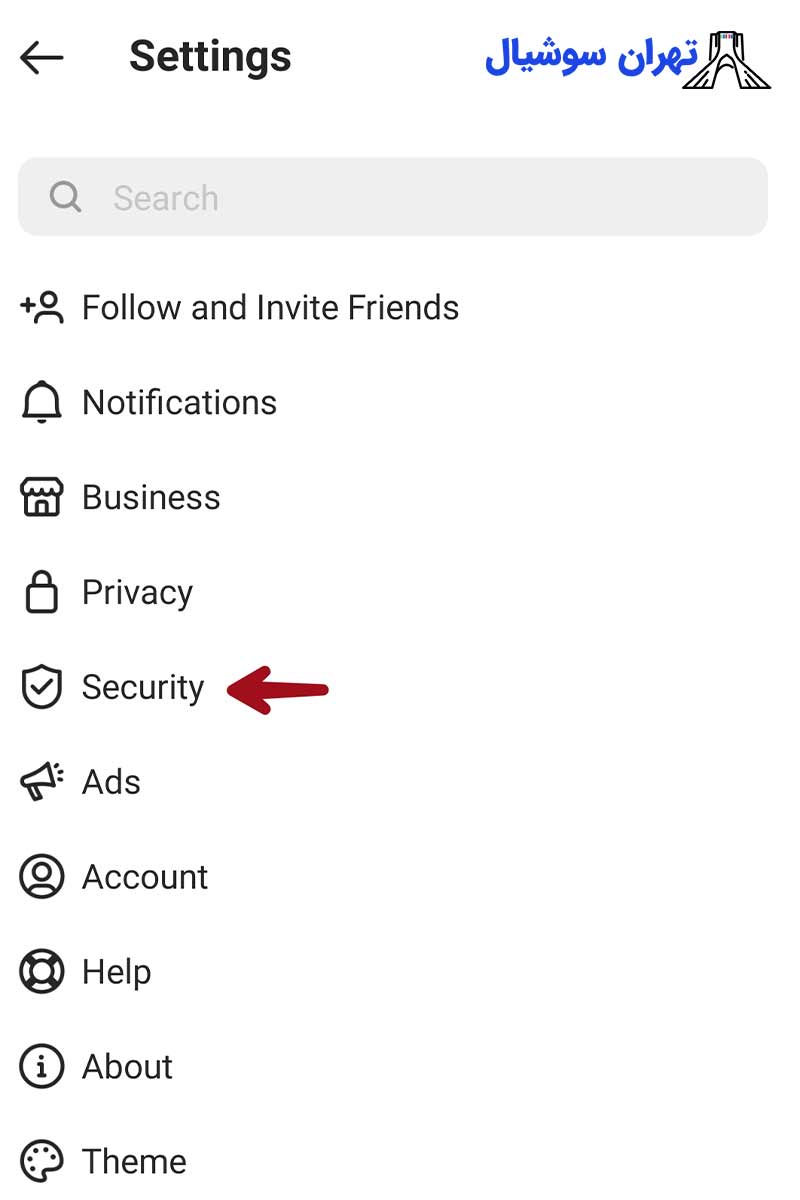This screenshot has height=1200, width=800.
Task: Tap the Security shield icon
Action: click(42, 687)
